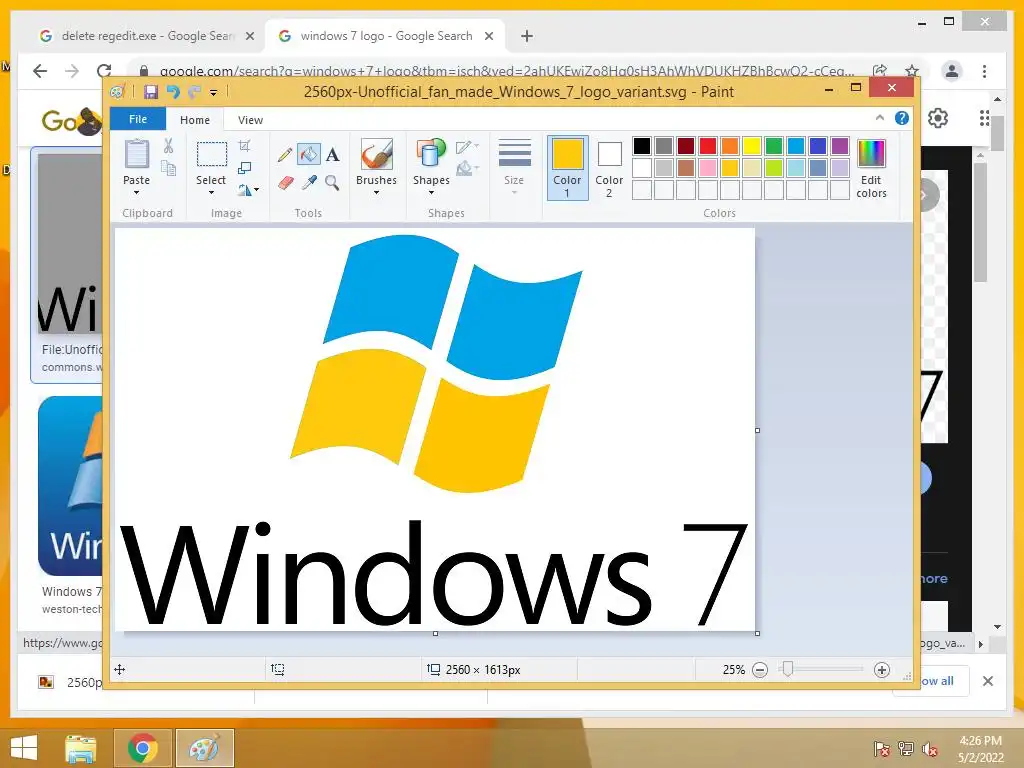Expand the Brushes dropdown arrow
1024x768 pixels.
(x=377, y=193)
